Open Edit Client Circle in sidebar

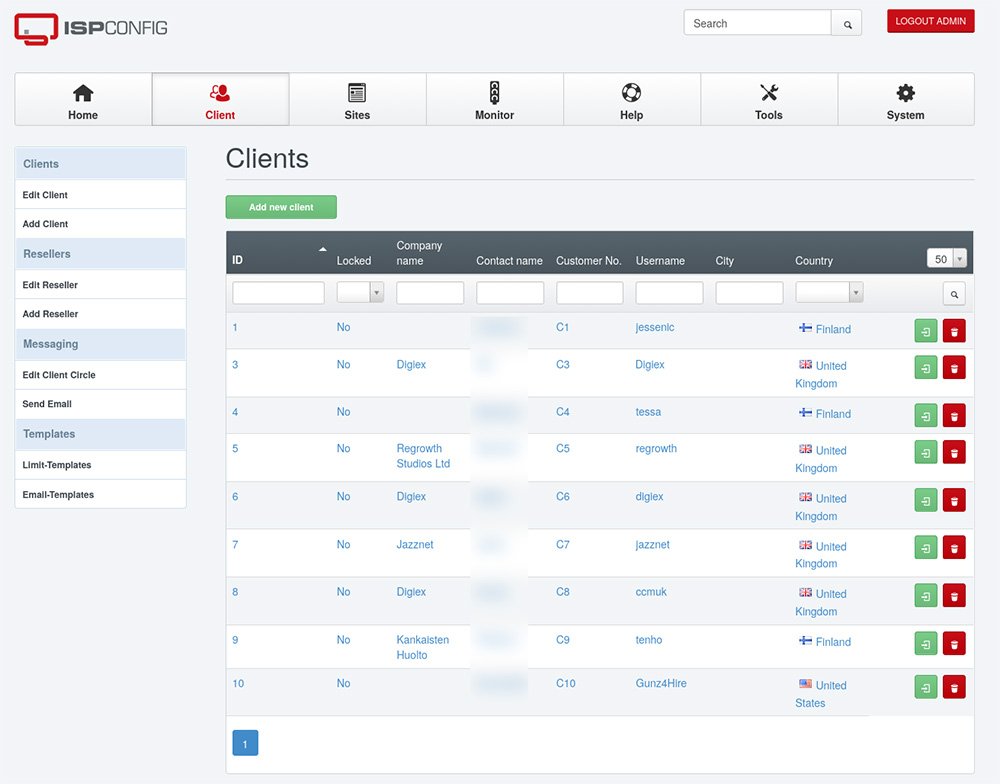tap(101, 374)
